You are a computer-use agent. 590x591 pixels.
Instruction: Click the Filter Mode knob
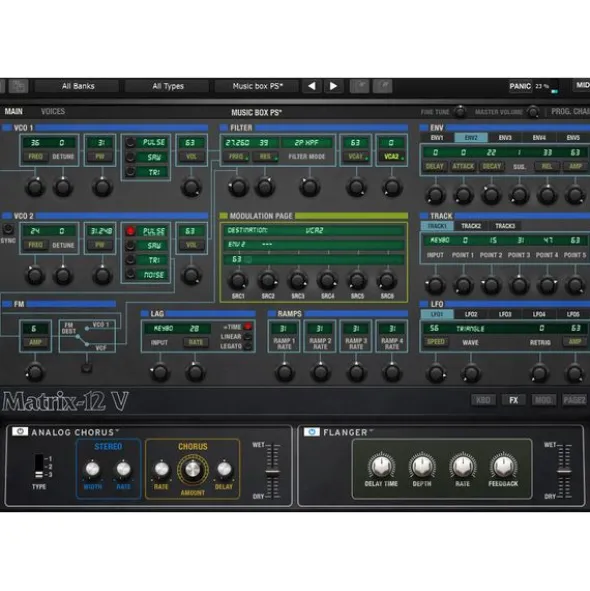(310, 187)
